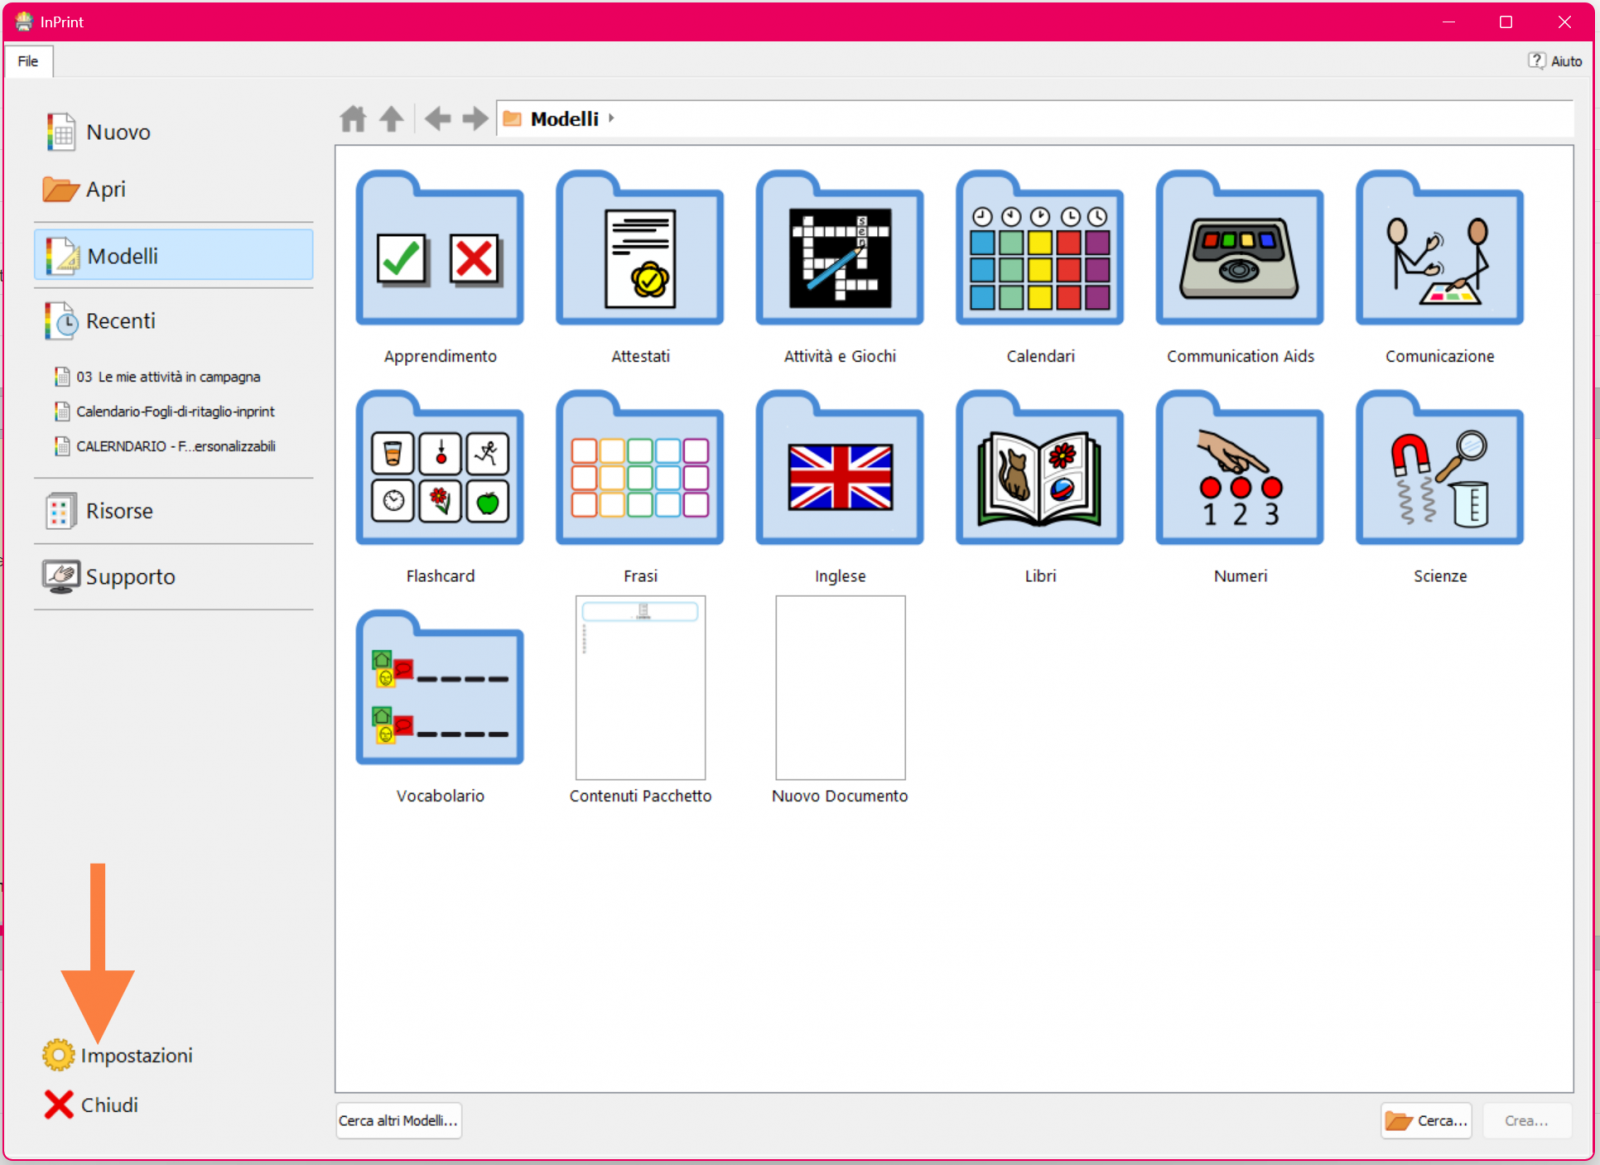
Task: Open the Attività e Giochi folder
Action: click(x=840, y=248)
